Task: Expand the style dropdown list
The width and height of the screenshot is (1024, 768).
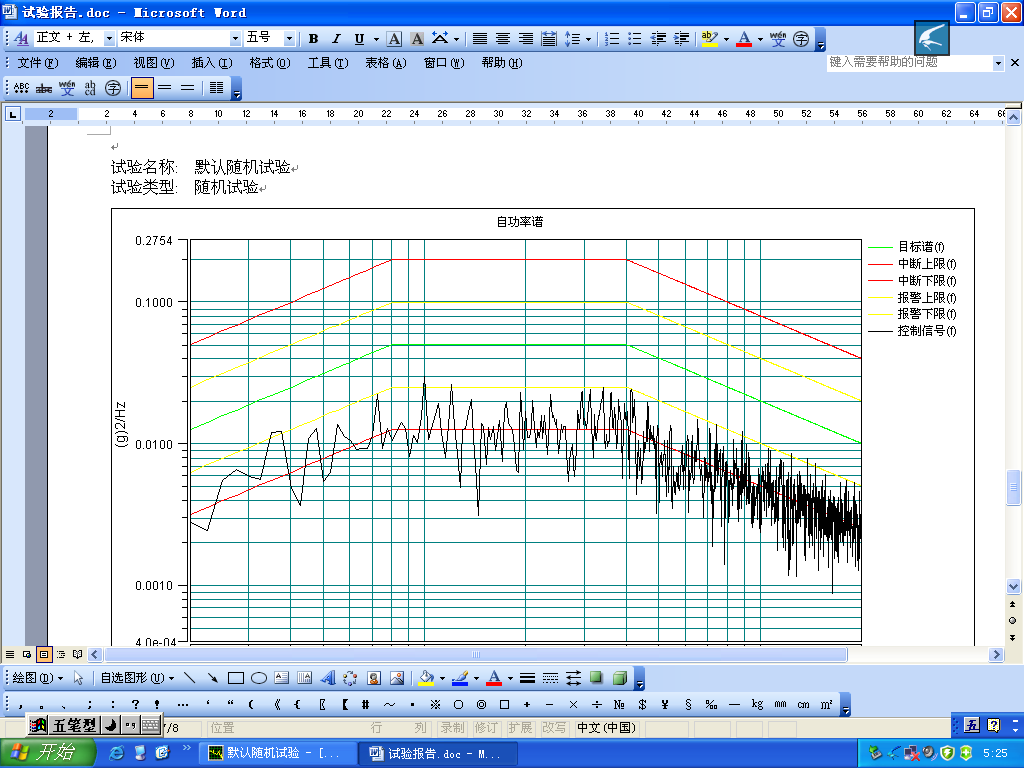Action: click(109, 38)
